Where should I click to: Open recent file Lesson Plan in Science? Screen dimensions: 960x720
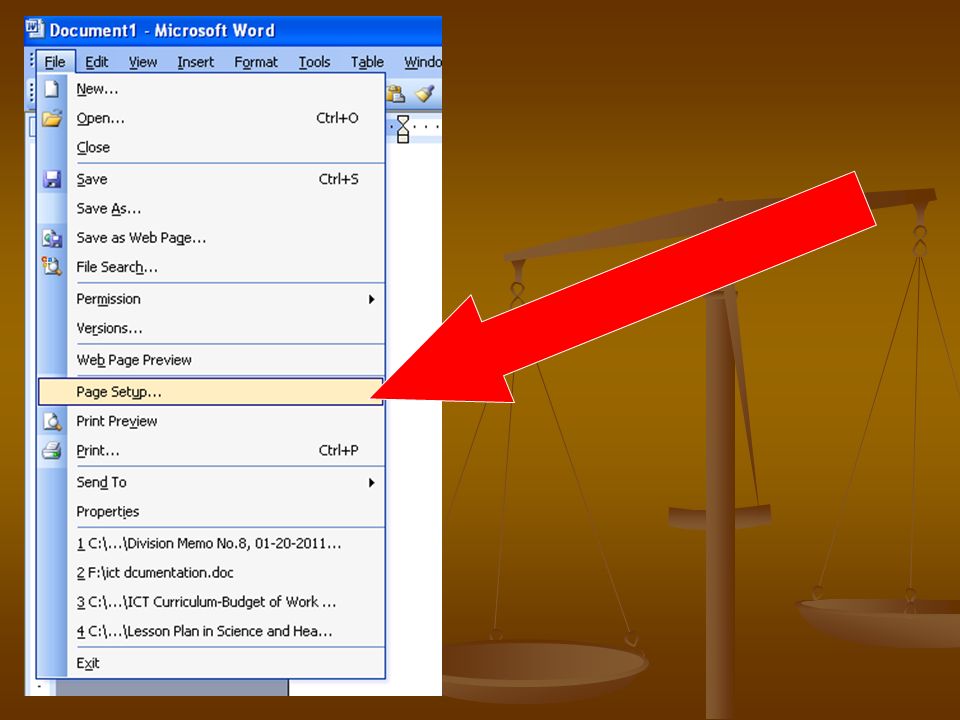211,631
